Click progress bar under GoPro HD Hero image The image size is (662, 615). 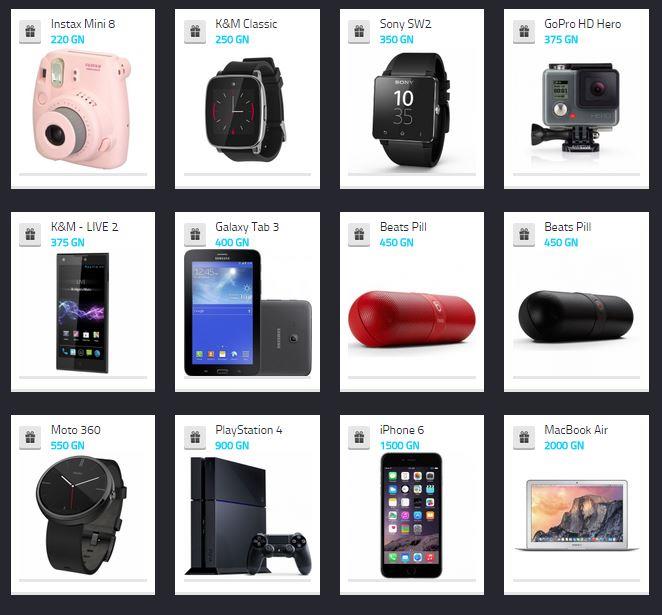pyautogui.click(x=576, y=174)
